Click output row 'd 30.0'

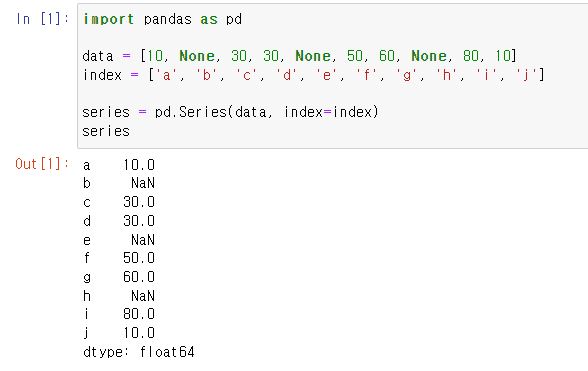[x=119, y=221]
